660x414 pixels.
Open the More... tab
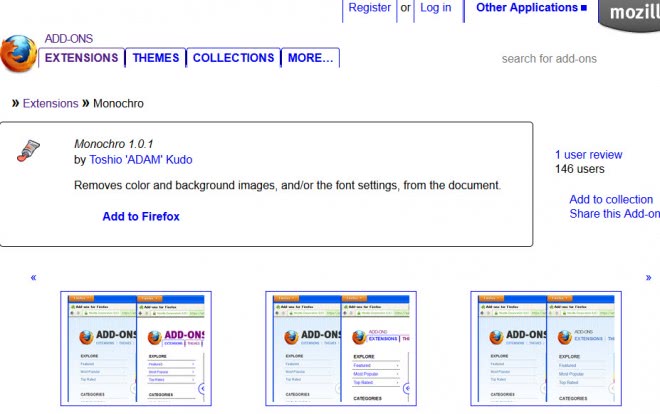[x=310, y=58]
